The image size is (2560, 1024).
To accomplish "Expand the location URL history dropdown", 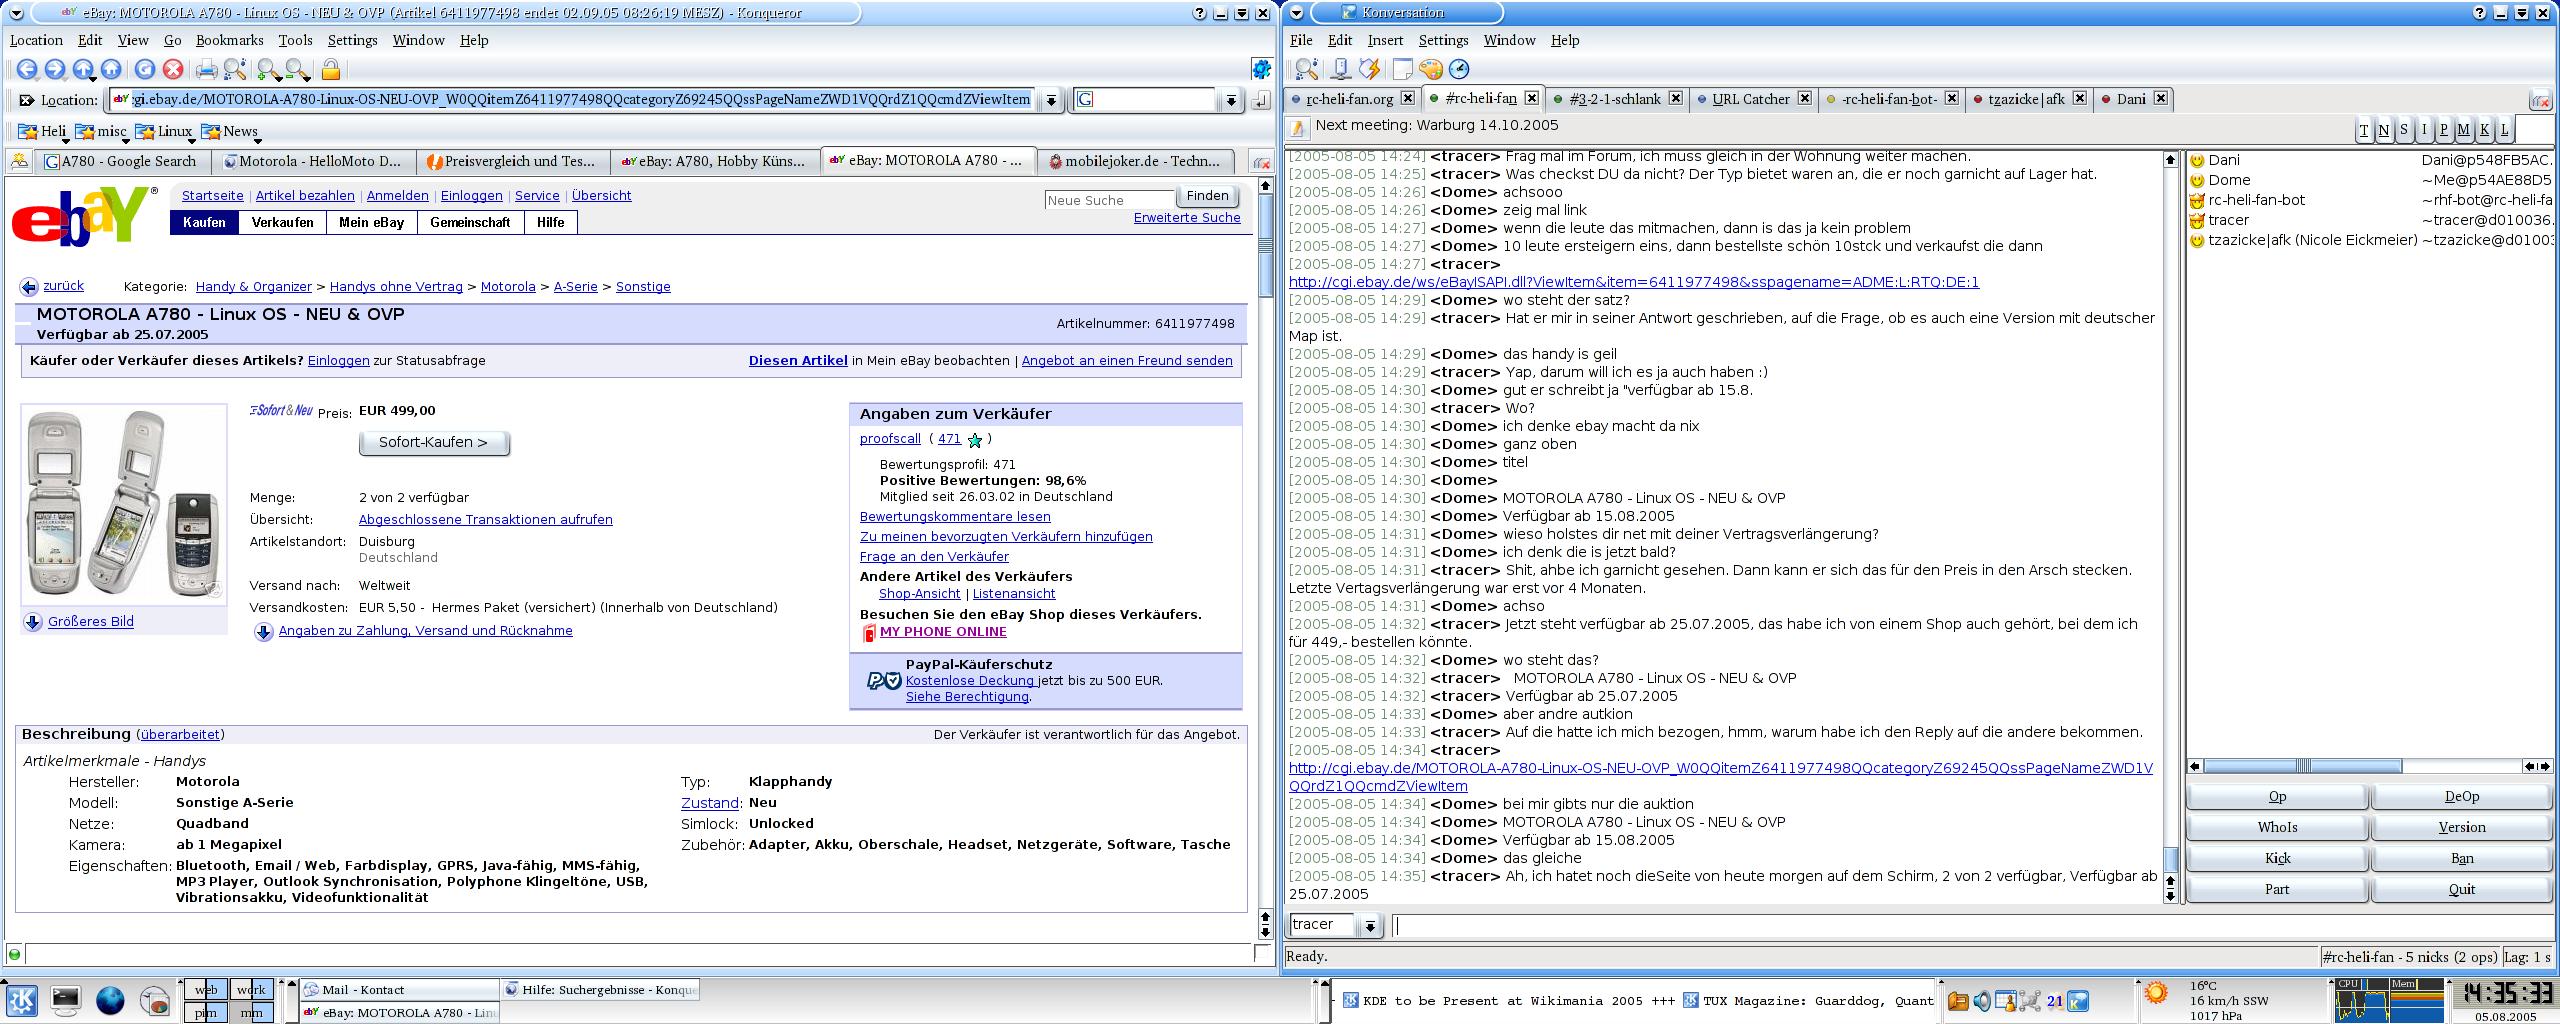I will click(1051, 100).
